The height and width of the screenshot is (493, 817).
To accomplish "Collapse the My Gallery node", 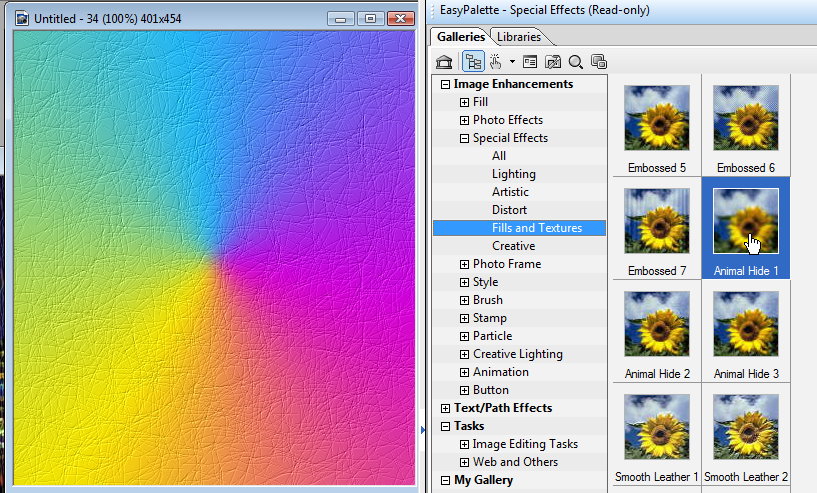I will coord(445,480).
